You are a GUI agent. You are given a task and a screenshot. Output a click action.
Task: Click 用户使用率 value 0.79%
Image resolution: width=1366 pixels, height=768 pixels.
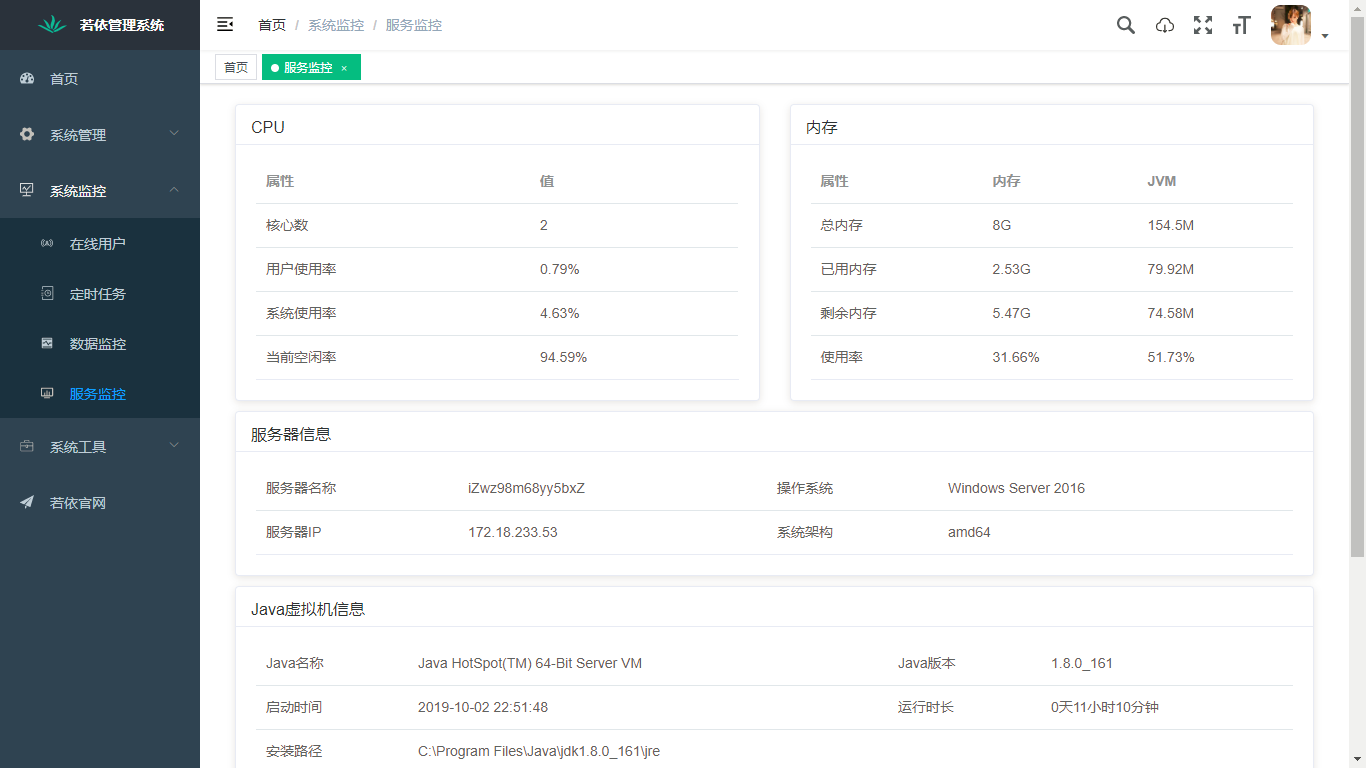[x=560, y=269]
